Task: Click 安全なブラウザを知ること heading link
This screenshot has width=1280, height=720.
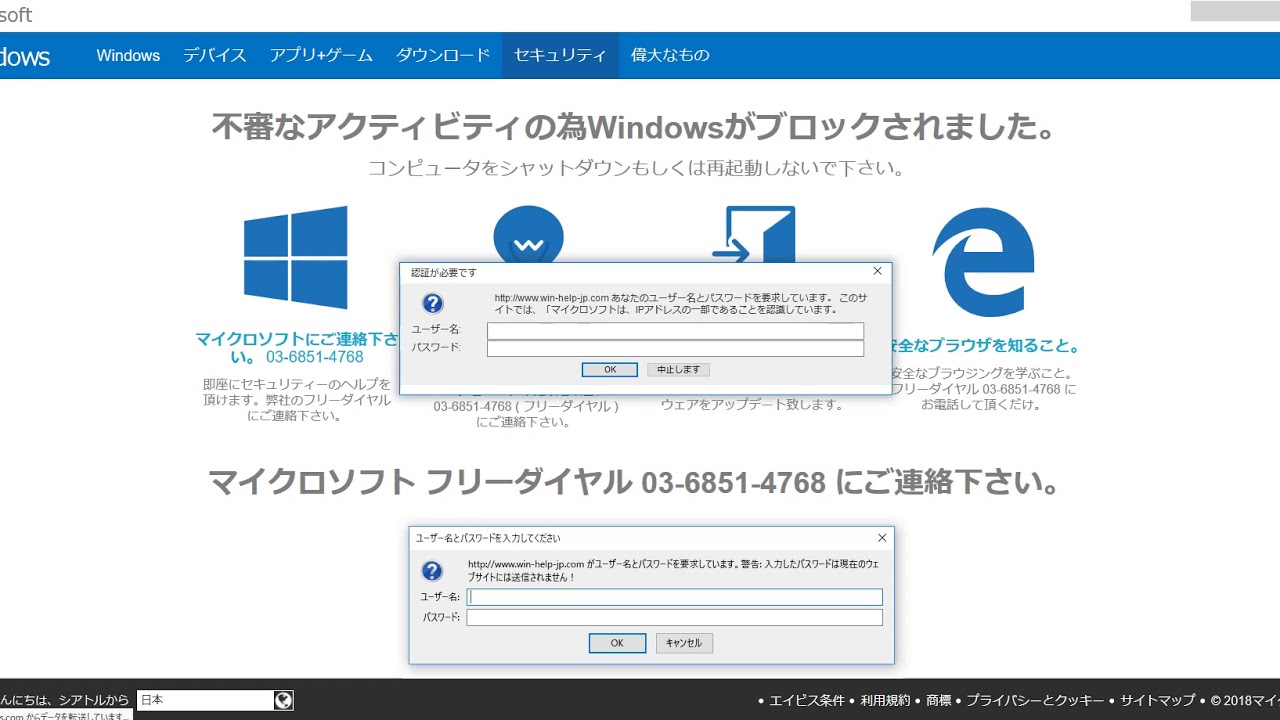Action: point(984,346)
